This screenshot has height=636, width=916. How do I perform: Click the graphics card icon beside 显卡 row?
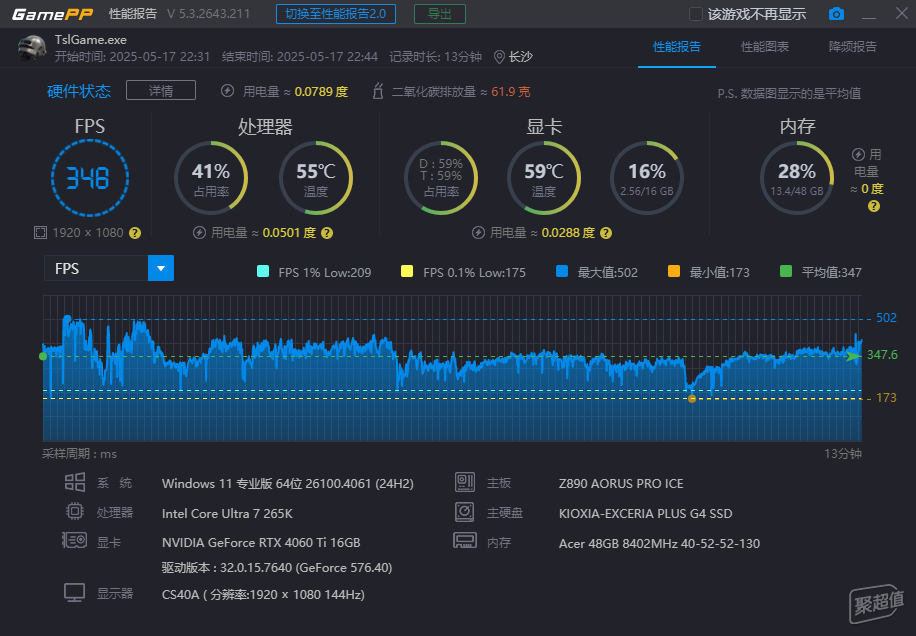75,540
